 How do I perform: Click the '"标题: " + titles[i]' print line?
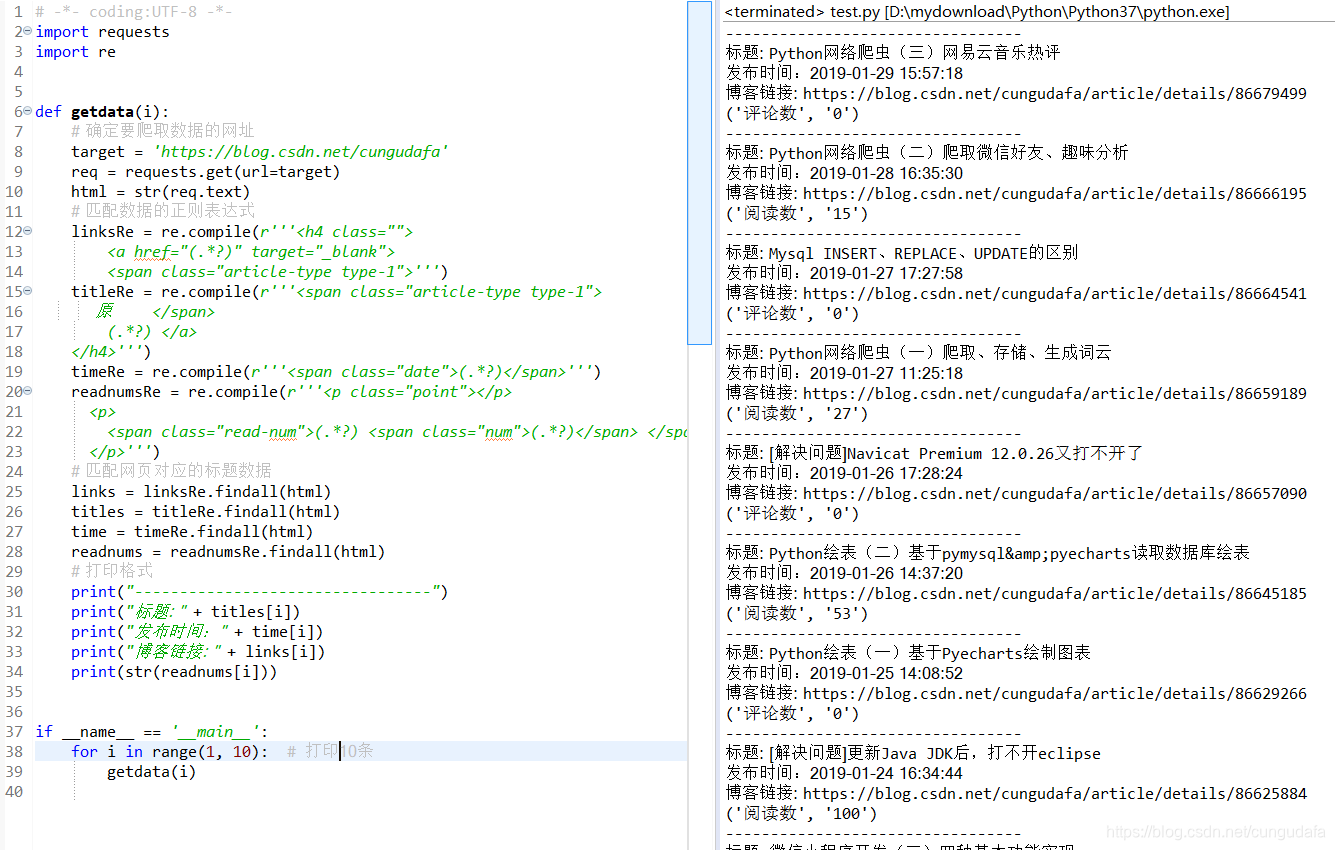[186, 612]
